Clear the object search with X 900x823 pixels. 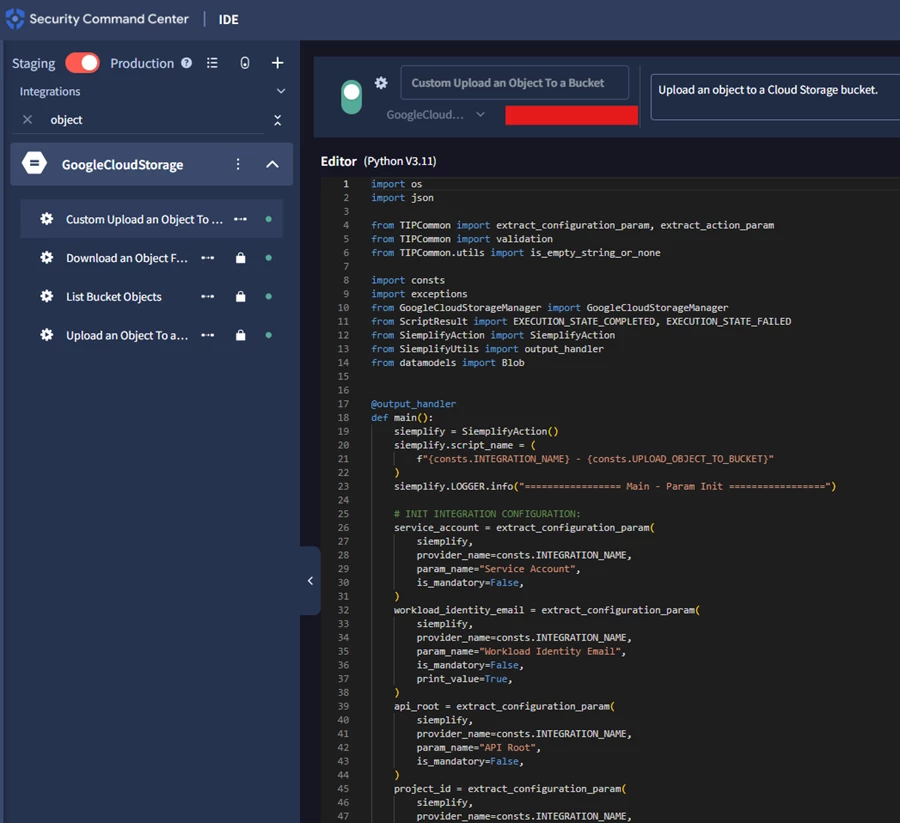coord(27,119)
